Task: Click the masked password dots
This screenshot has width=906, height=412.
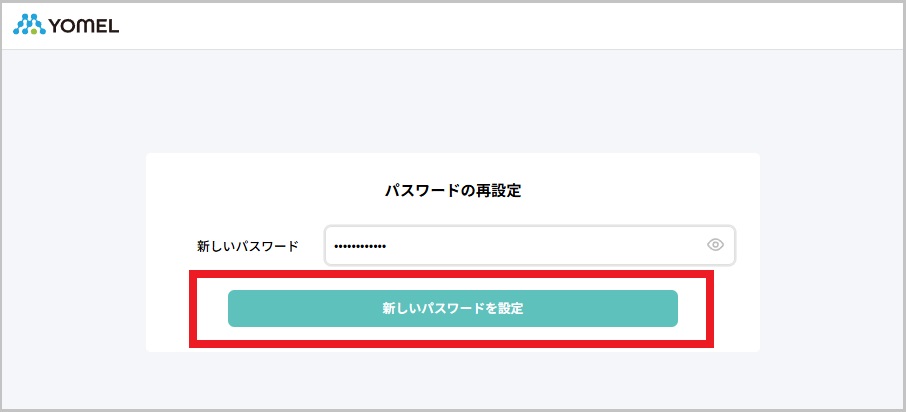Action: coord(360,246)
